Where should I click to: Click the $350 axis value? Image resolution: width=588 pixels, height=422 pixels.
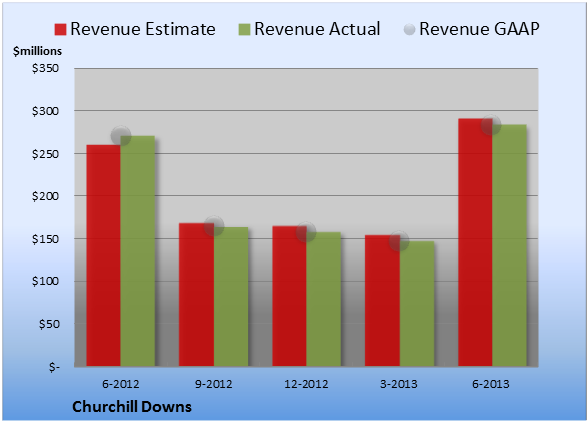click(x=45, y=68)
